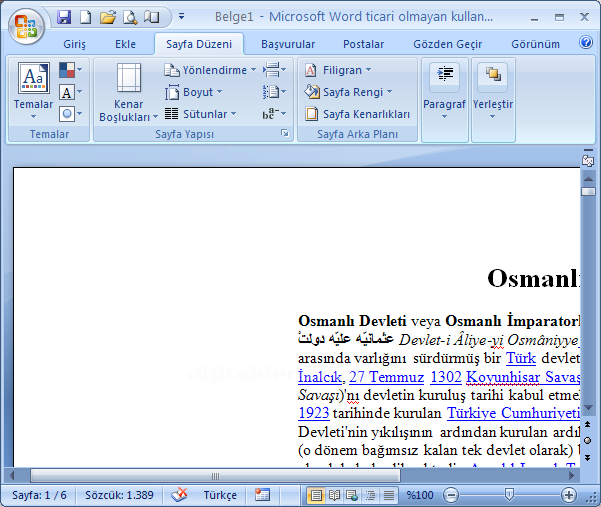The height and width of the screenshot is (507, 601).
Task: Open the theme fonts dropdown
Action: pyautogui.click(x=71, y=92)
